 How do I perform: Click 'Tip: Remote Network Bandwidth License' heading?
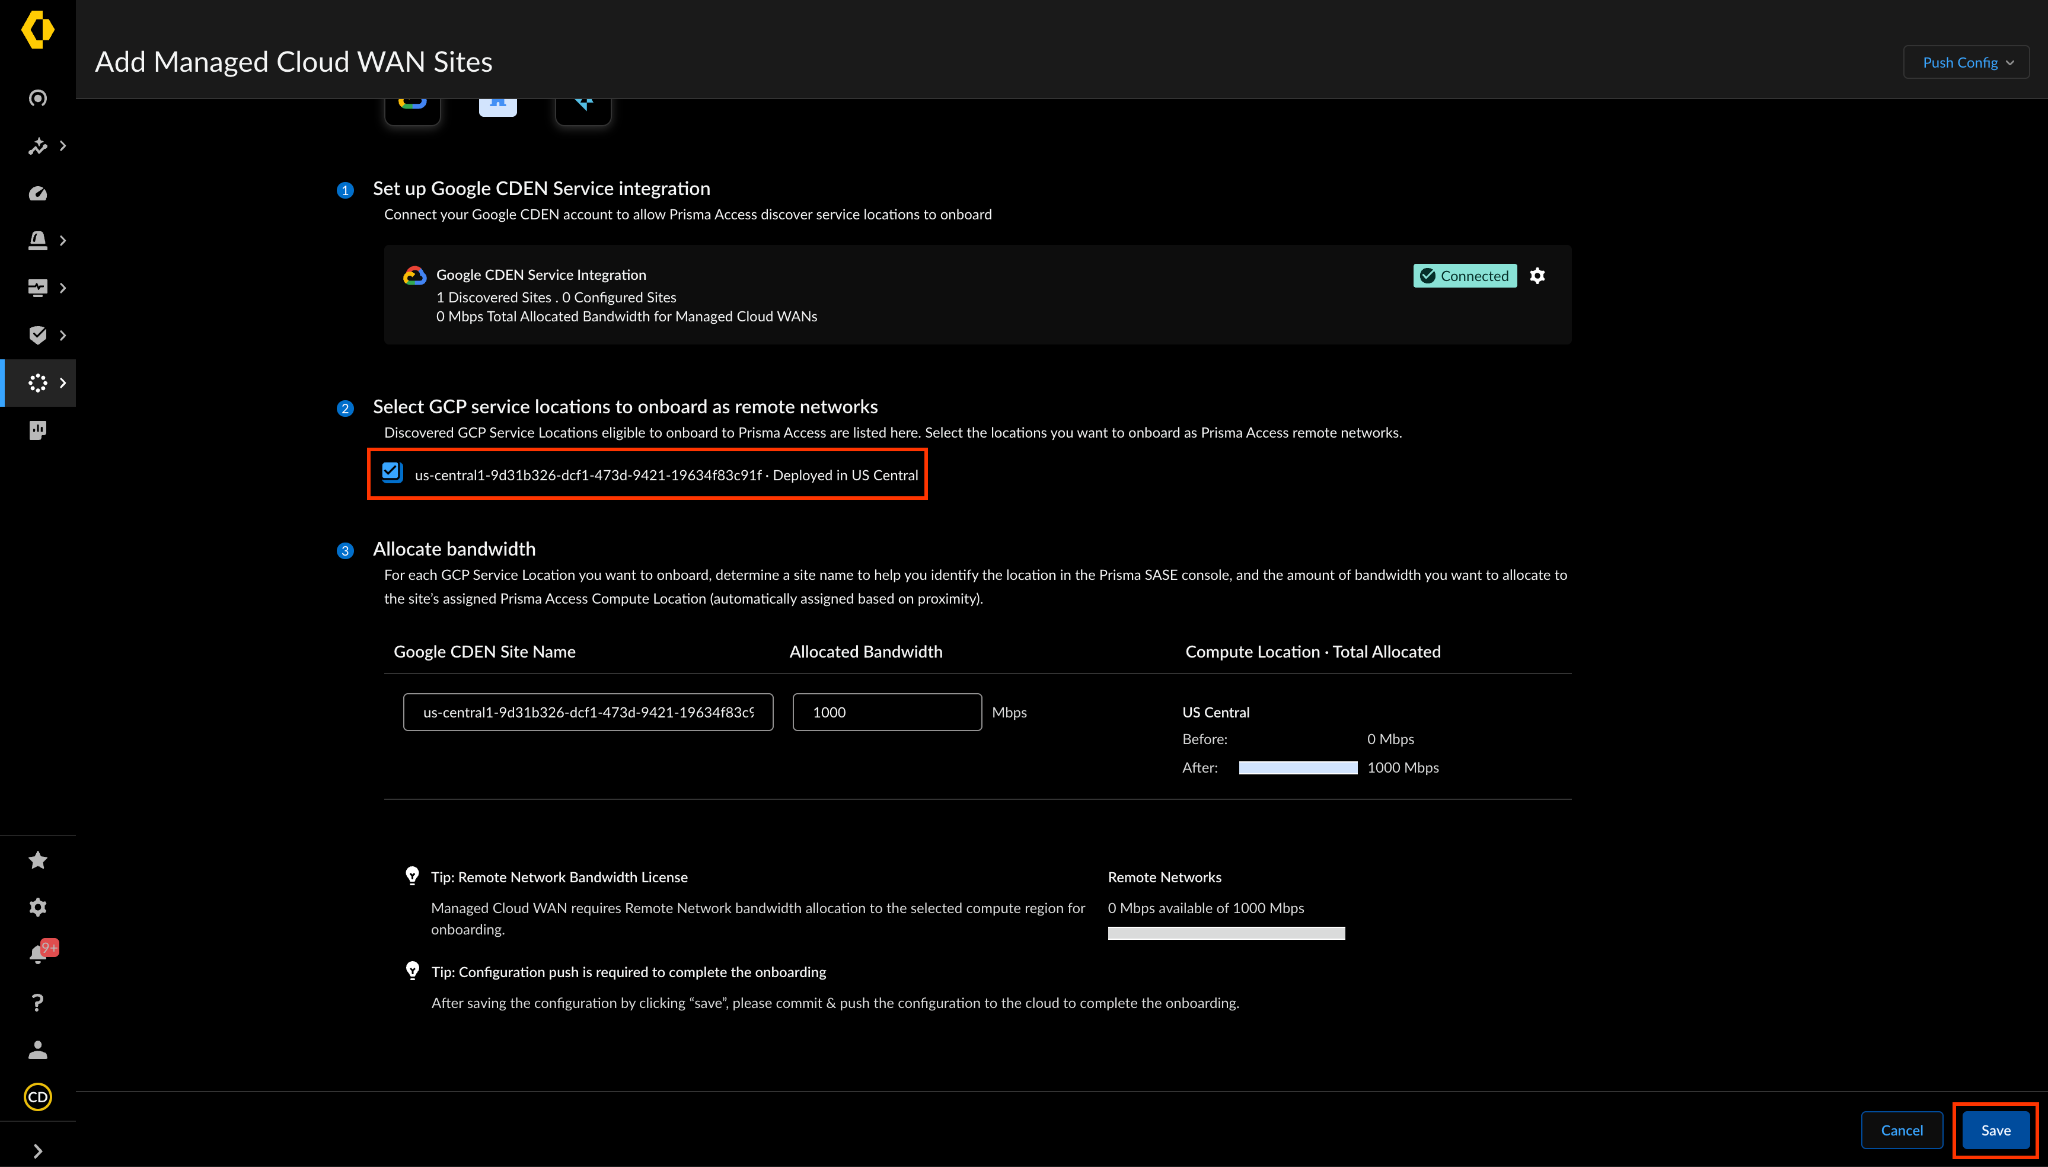(559, 877)
